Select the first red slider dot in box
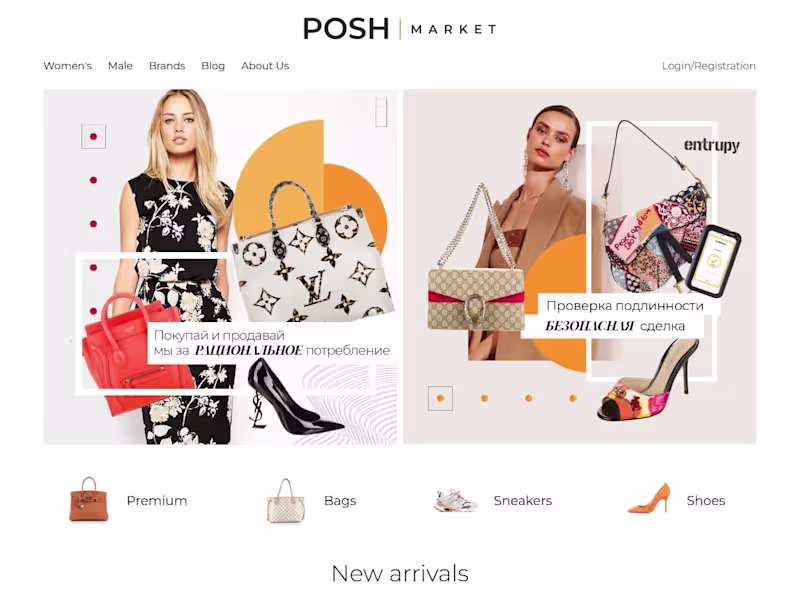Image resolution: width=800 pixels, height=600 pixels. click(x=93, y=137)
